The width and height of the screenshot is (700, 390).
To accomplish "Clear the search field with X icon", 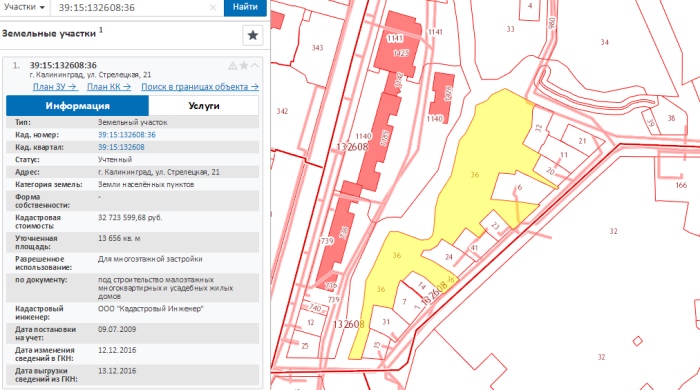I will (213, 8).
